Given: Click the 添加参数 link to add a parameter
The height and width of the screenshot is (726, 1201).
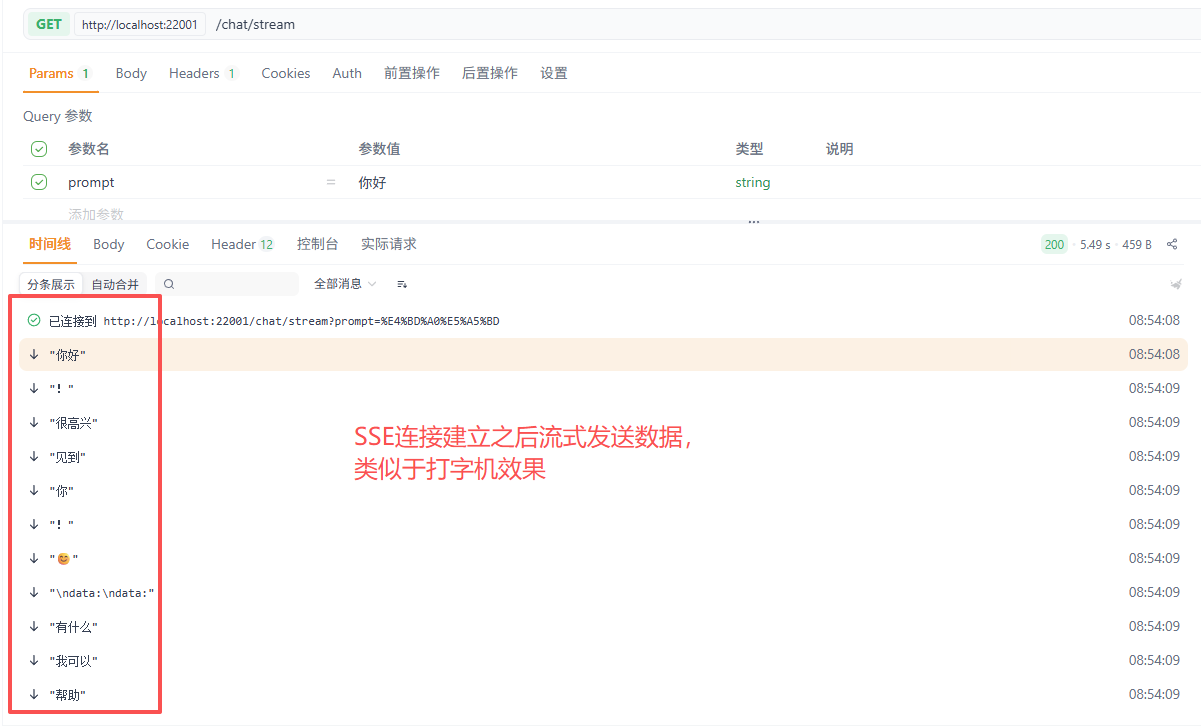Looking at the screenshot, I should pyautogui.click(x=96, y=214).
